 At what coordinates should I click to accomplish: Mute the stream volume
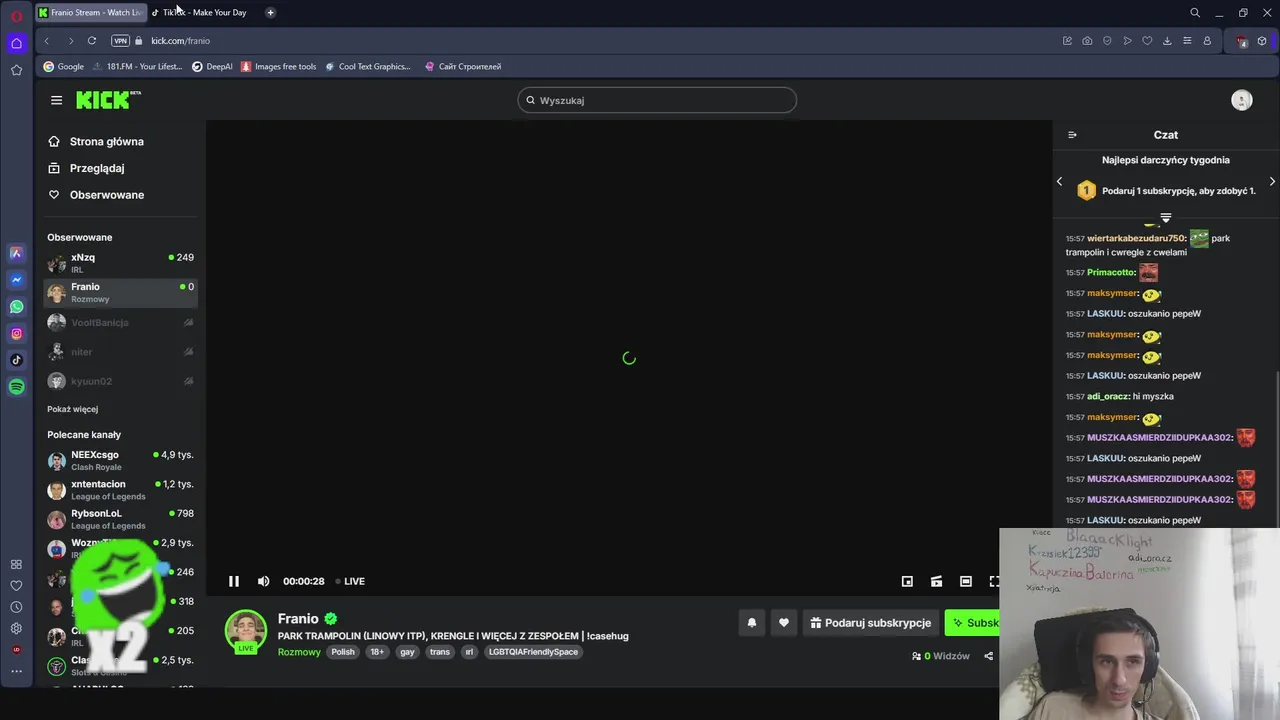[x=263, y=581]
